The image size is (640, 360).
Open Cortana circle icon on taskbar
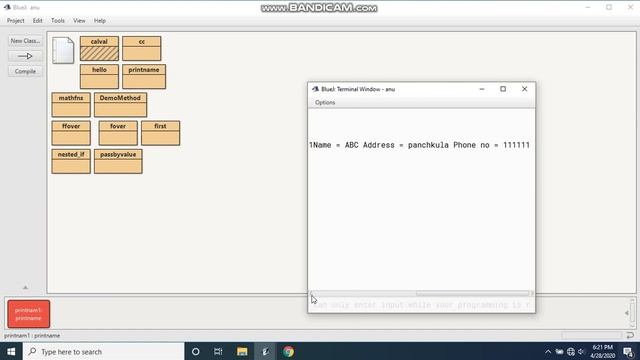coord(196,351)
